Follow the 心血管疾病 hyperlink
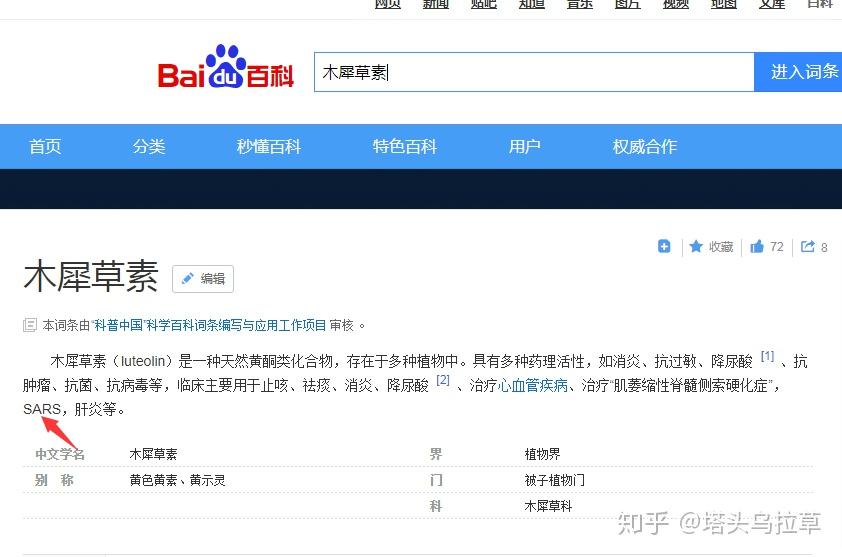This screenshot has width=842, height=557. [533, 385]
